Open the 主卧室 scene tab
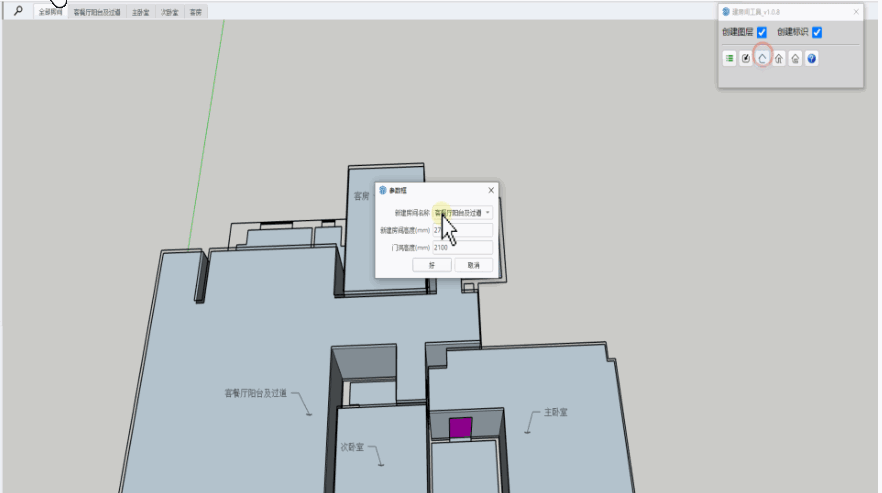The width and height of the screenshot is (882, 493). [140, 13]
